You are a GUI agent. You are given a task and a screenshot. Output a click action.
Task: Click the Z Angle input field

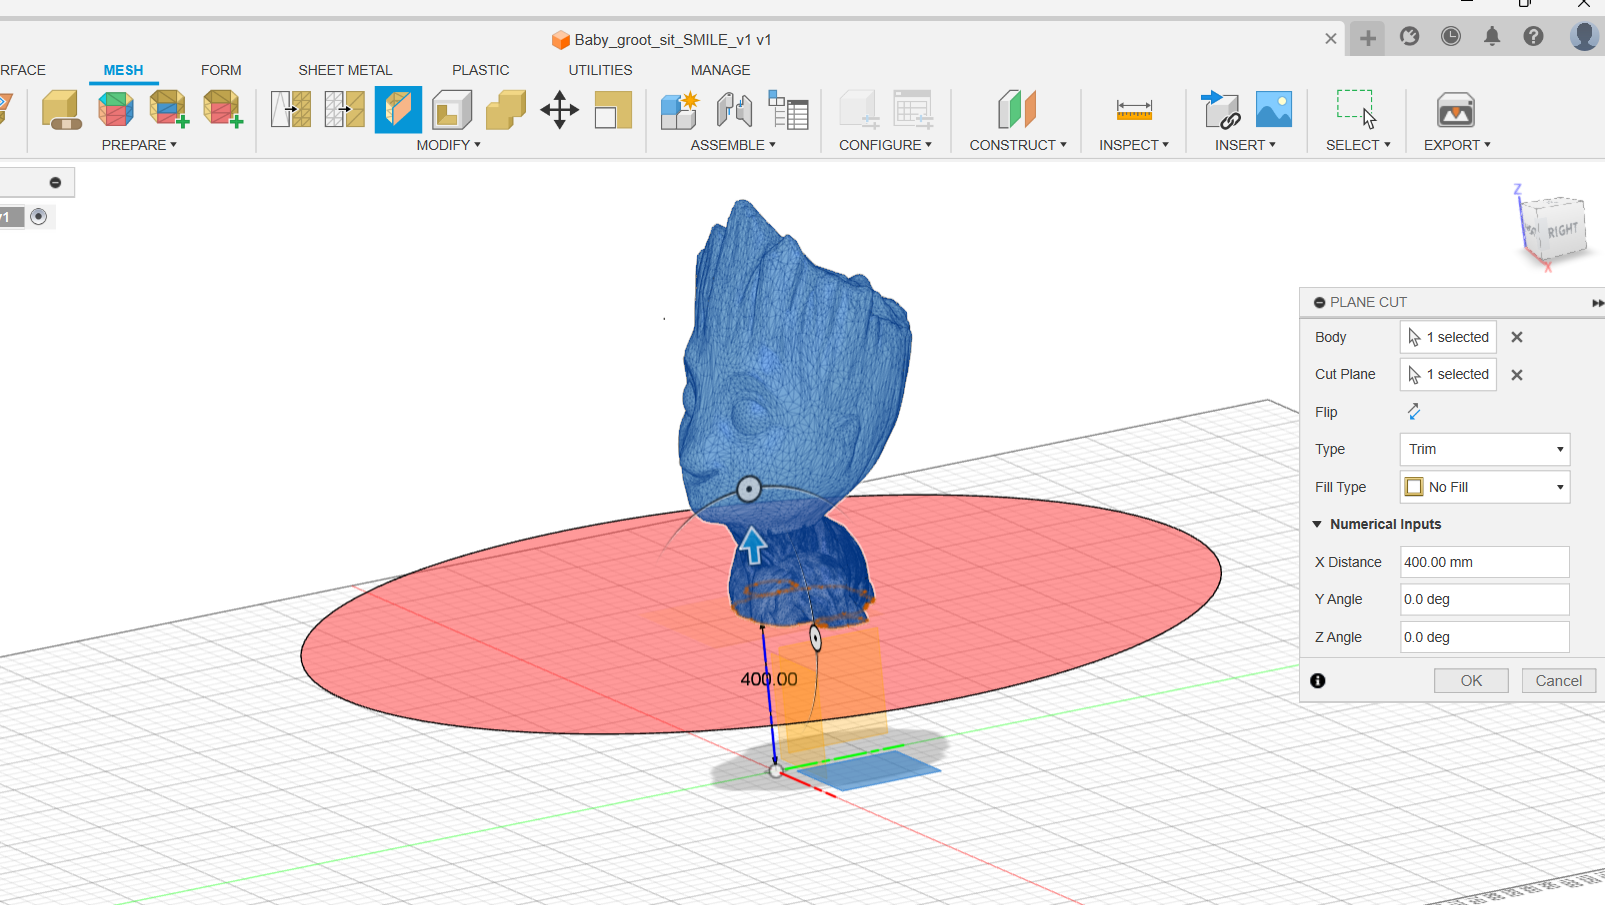(1485, 637)
